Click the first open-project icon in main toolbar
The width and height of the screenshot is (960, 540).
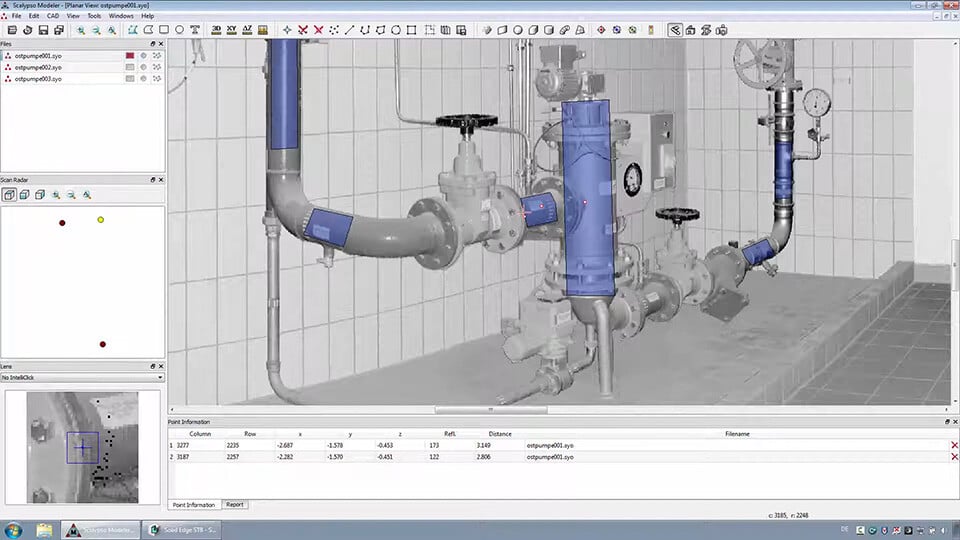coord(12,30)
